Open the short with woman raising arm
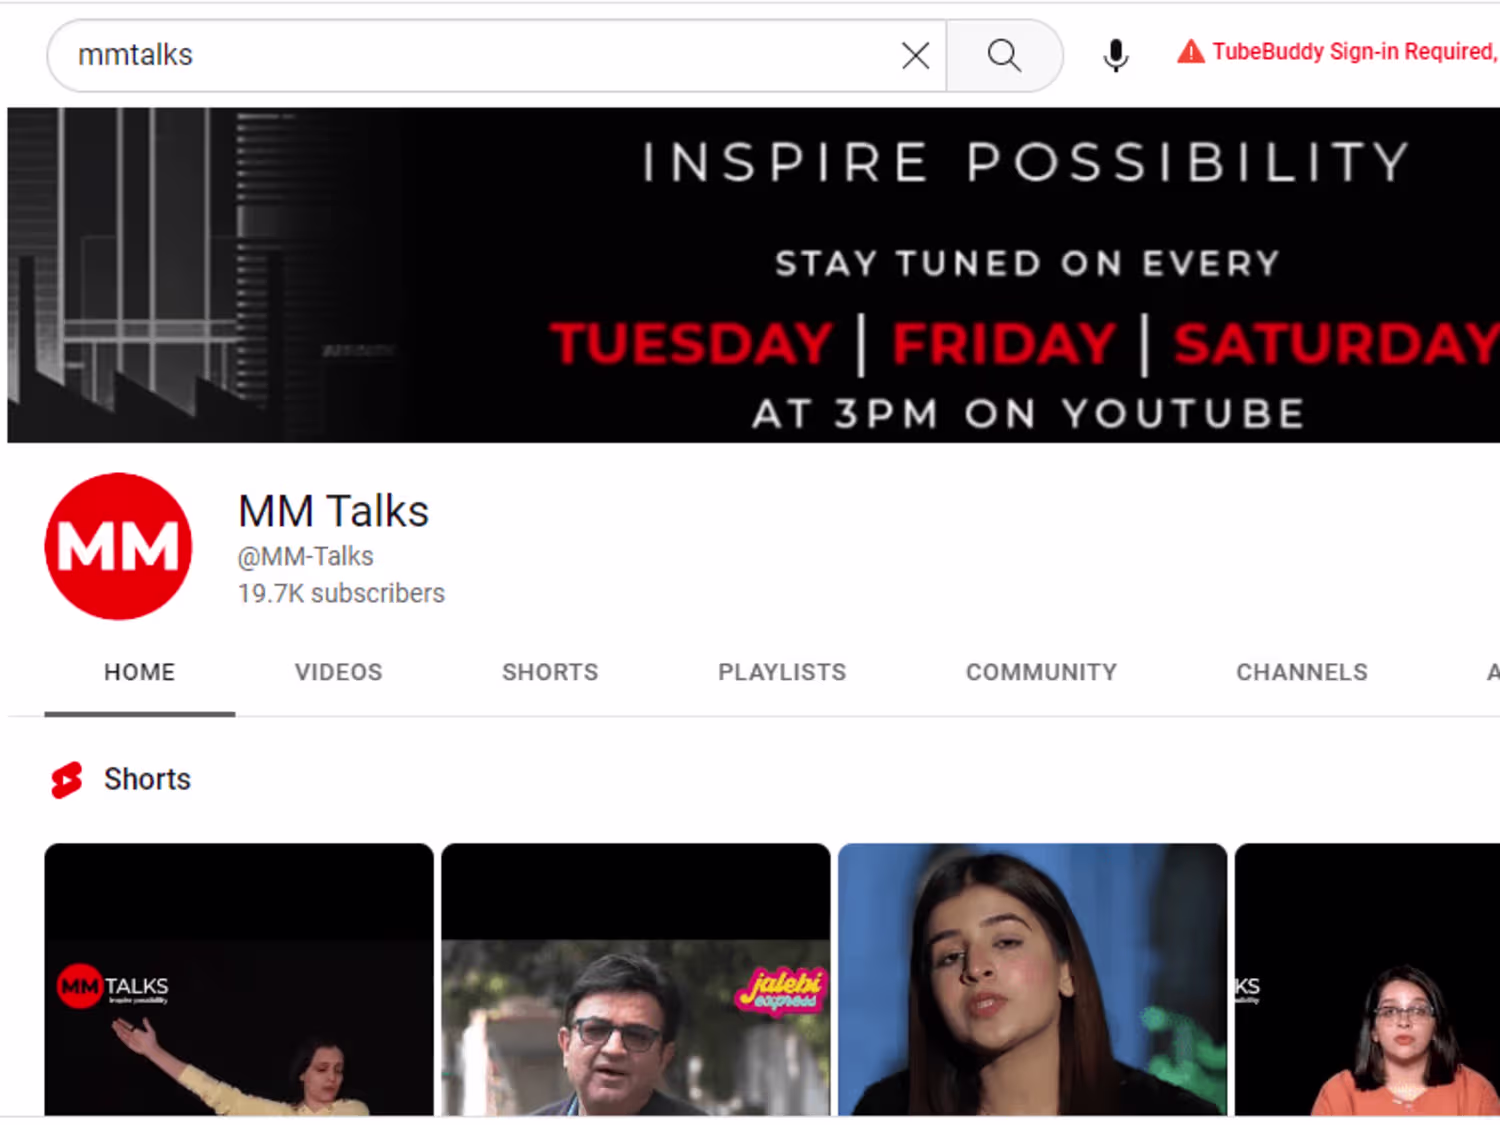This screenshot has width=1500, height=1125. point(239,980)
